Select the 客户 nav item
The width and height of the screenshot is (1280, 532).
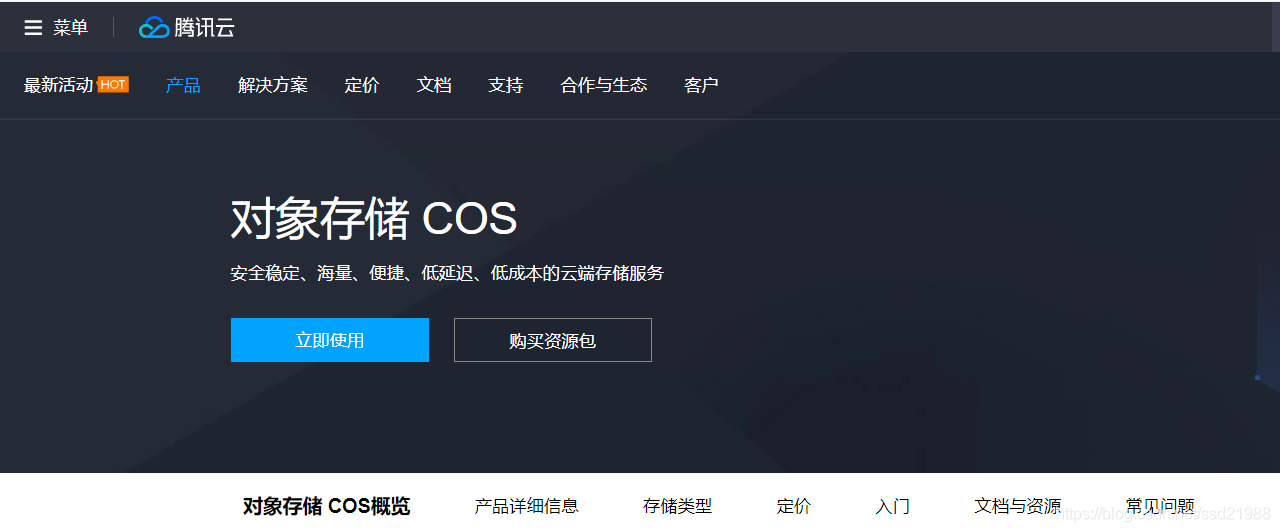pyautogui.click(x=701, y=85)
